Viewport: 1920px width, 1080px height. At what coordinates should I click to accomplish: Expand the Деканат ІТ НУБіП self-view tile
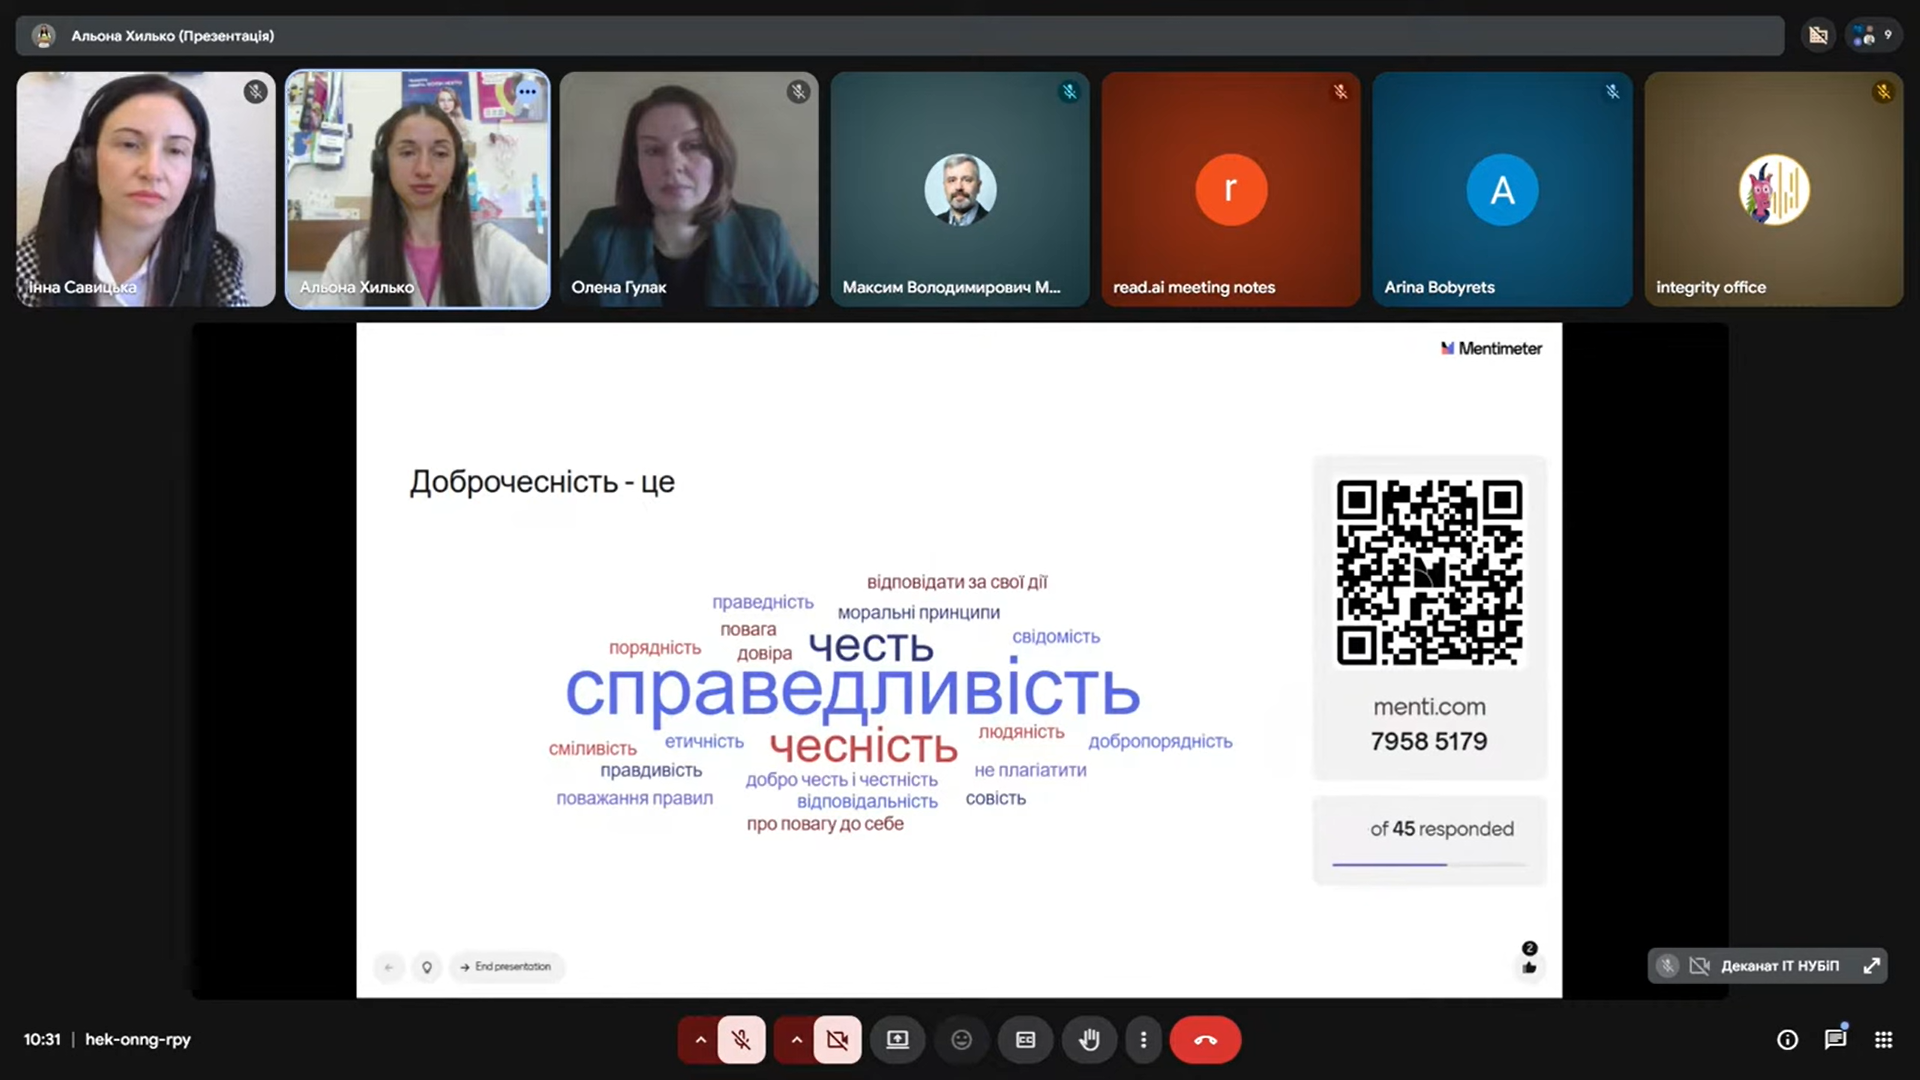pyautogui.click(x=1871, y=966)
